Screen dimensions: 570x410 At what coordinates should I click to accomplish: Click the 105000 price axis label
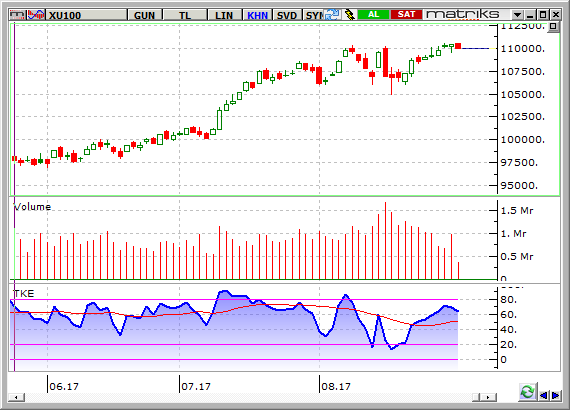click(522, 95)
